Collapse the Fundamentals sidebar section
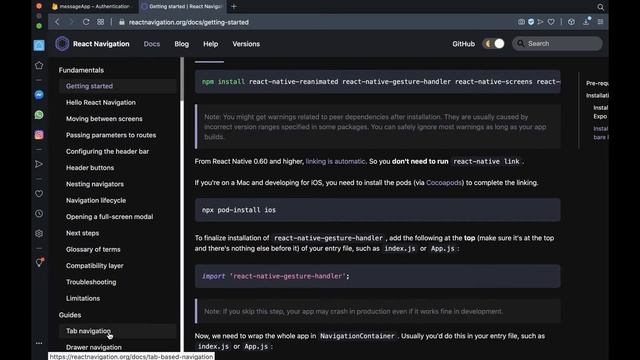640x360 pixels. click(x=81, y=70)
